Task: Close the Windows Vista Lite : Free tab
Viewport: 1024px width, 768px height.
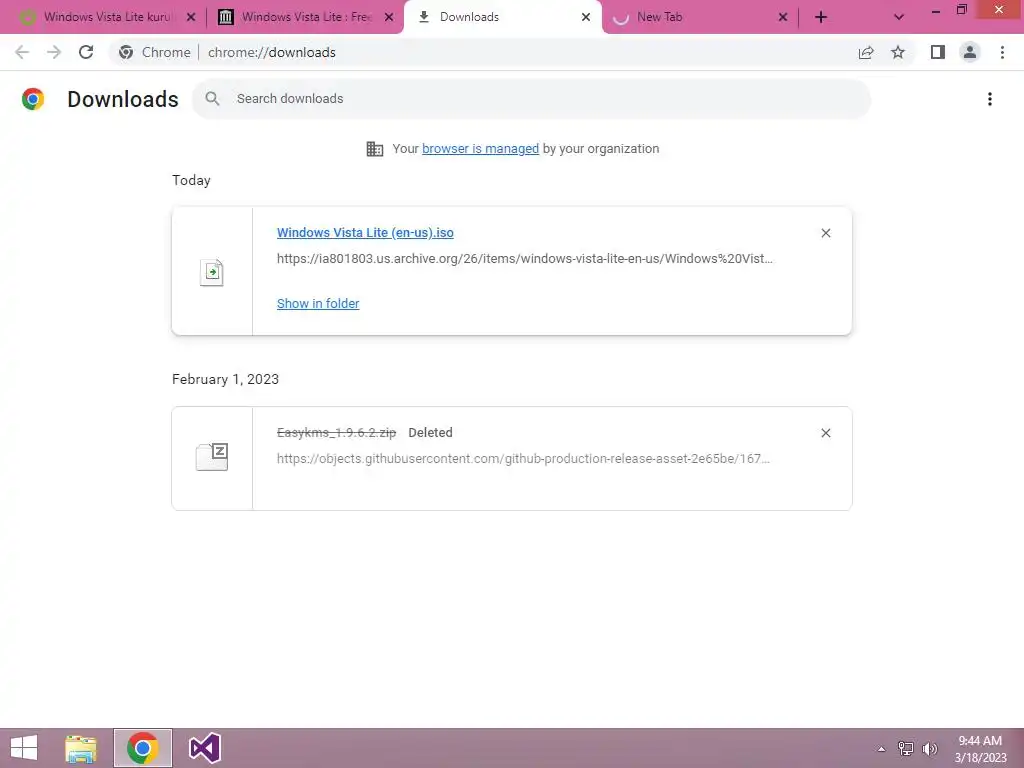Action: (389, 17)
